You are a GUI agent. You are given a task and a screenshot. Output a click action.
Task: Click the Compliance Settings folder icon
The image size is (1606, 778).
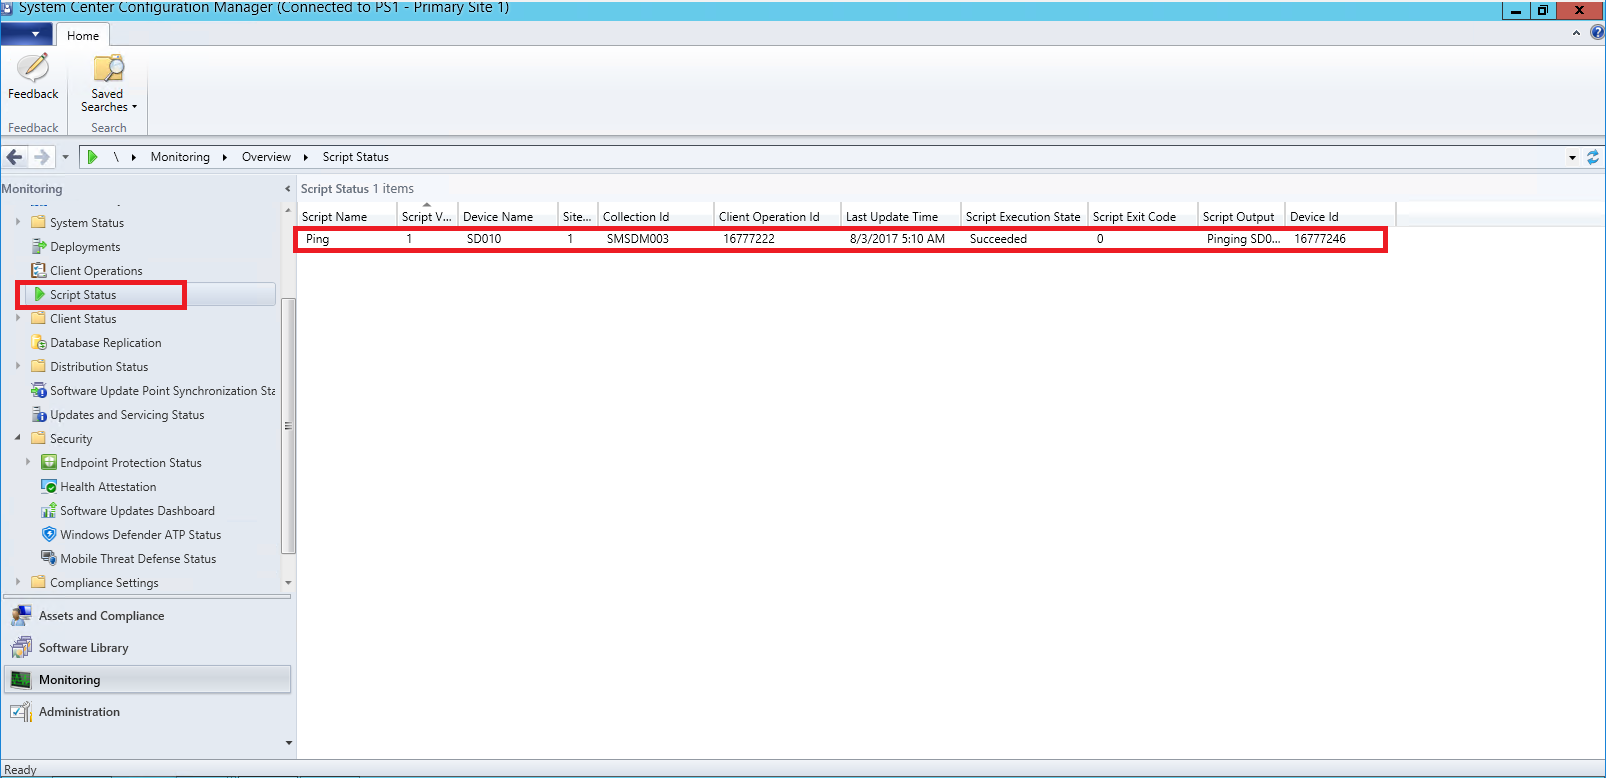39,582
